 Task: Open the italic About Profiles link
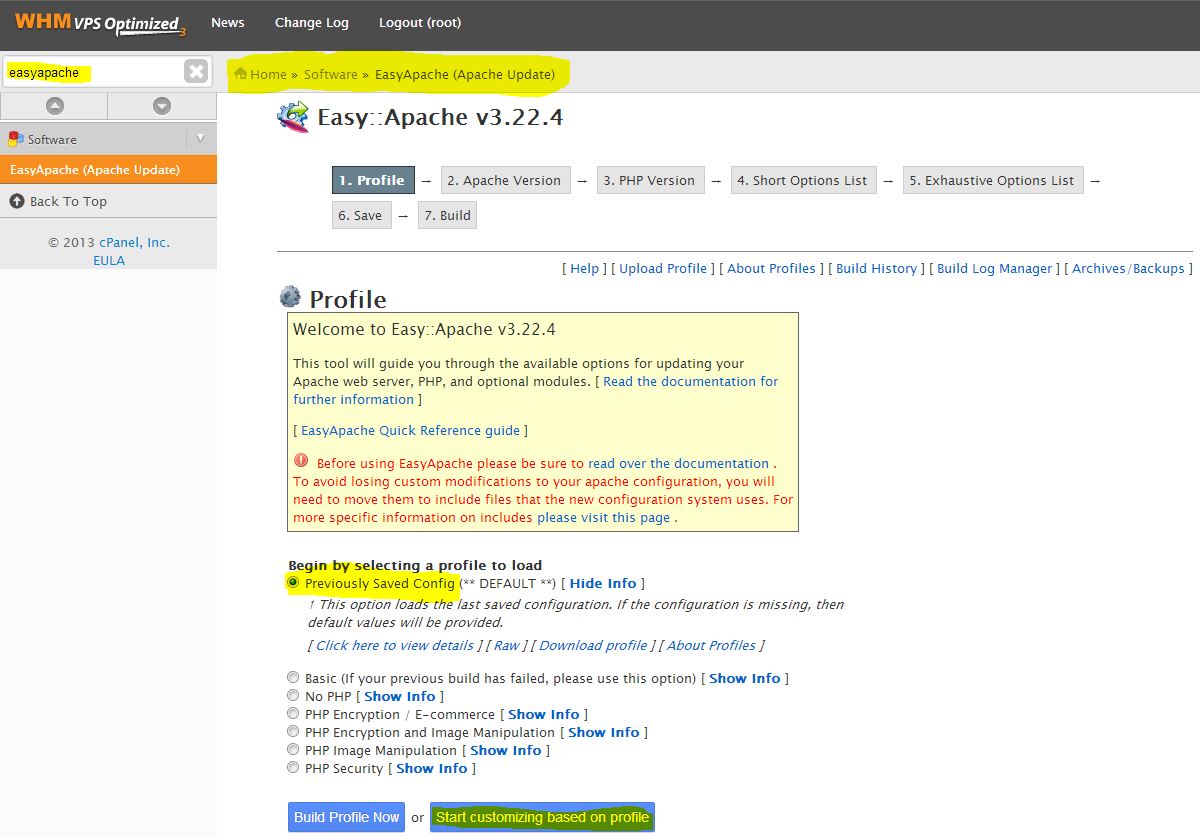tap(711, 645)
